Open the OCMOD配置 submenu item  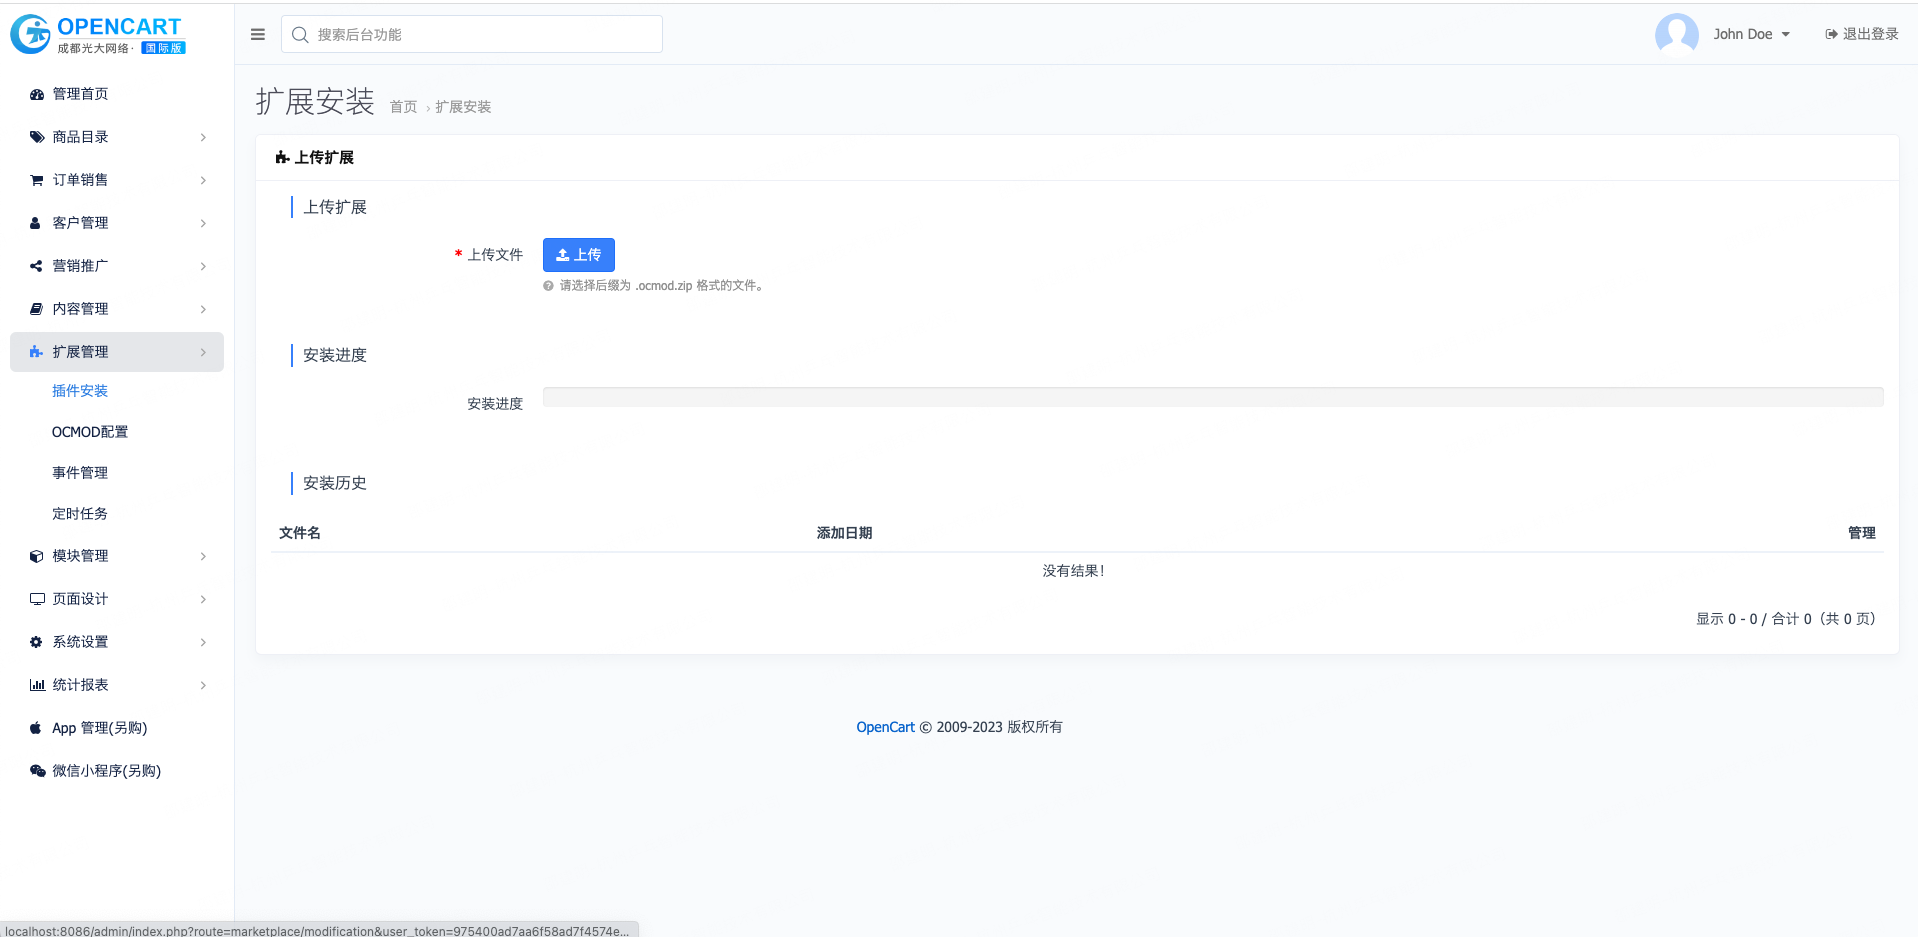click(90, 432)
